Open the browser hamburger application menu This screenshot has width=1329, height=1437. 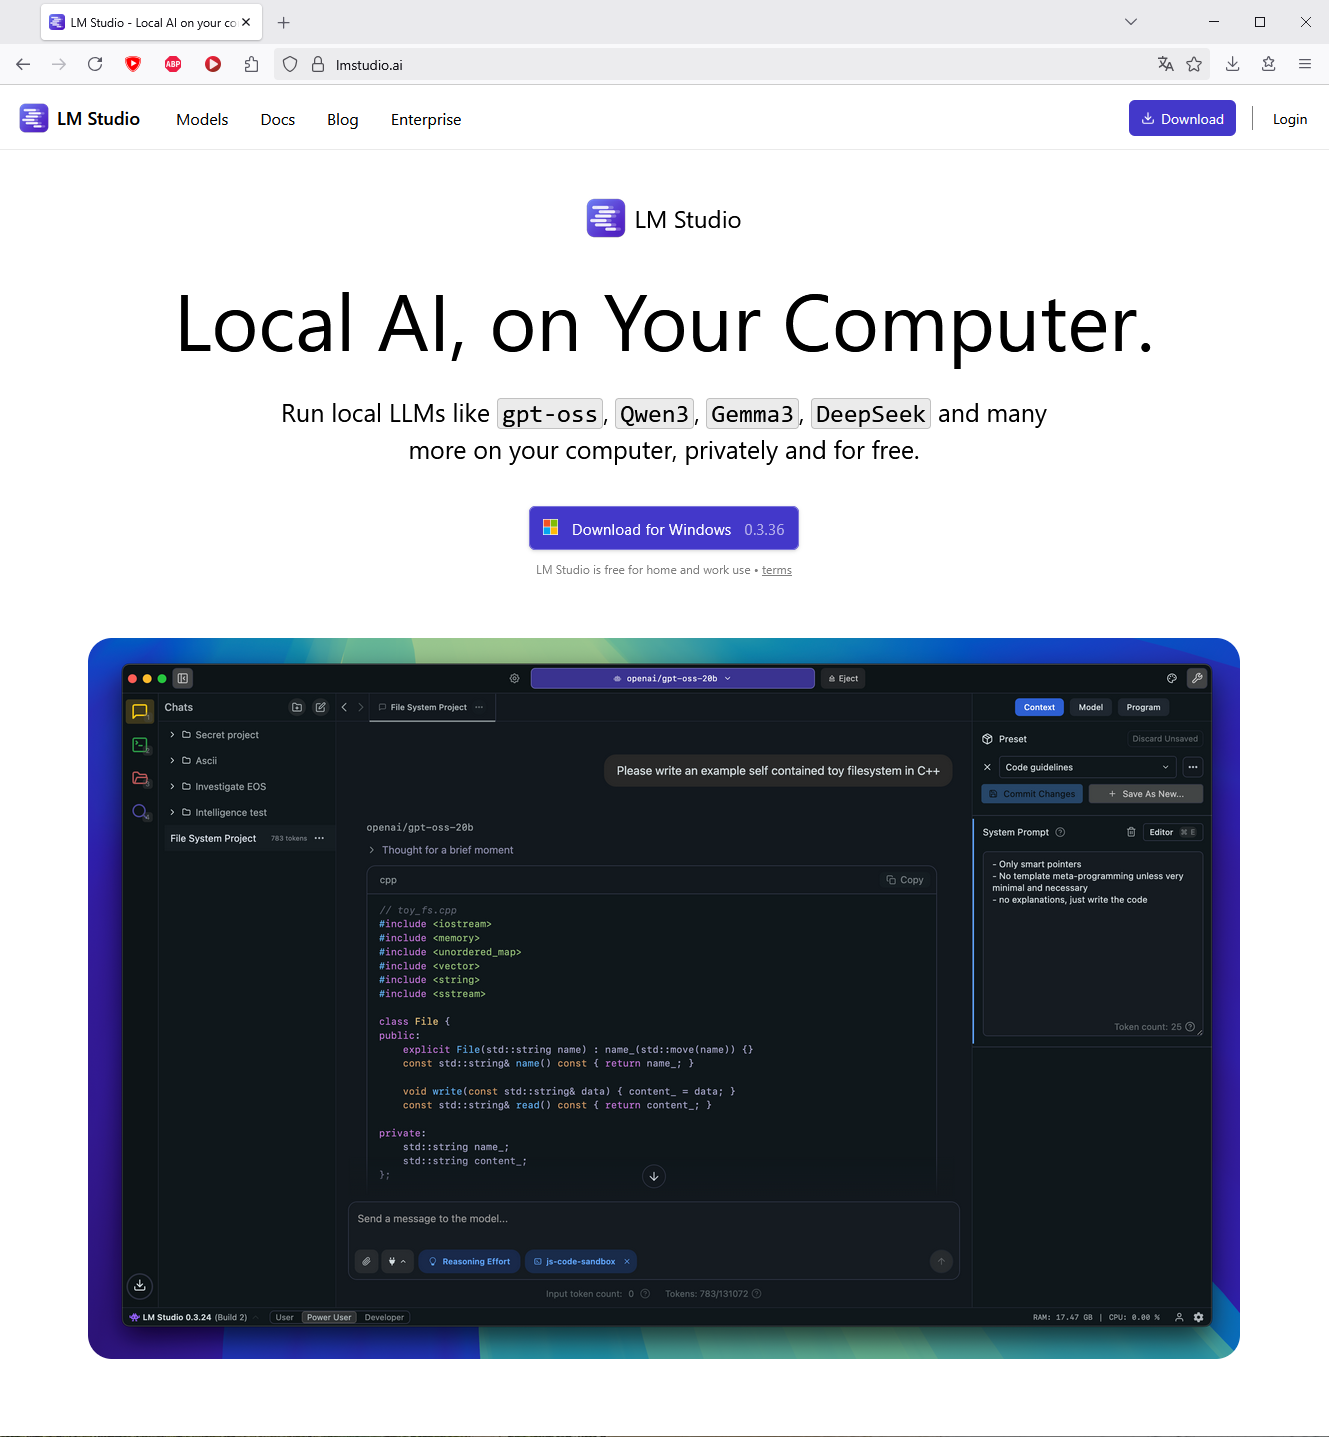[x=1305, y=64]
